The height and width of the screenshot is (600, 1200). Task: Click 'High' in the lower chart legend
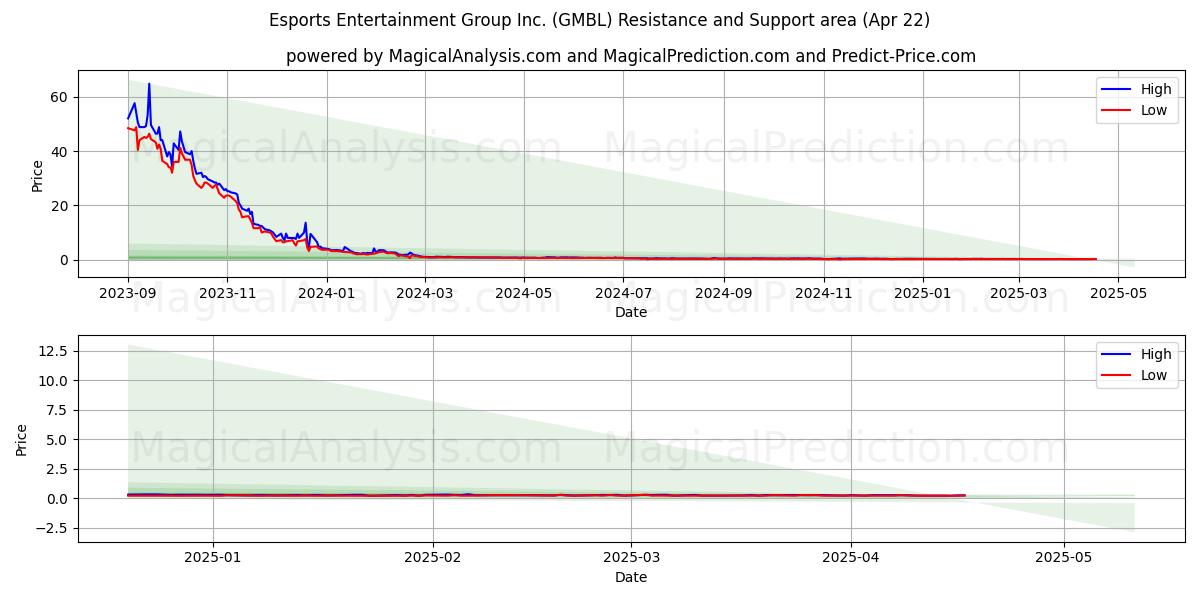[1155, 354]
